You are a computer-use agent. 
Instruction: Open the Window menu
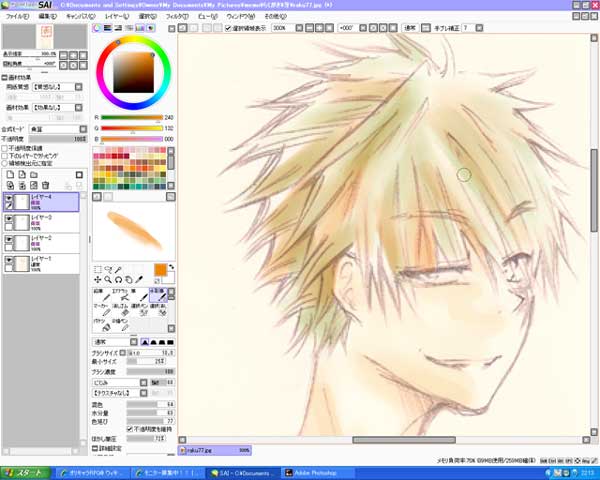(x=241, y=16)
